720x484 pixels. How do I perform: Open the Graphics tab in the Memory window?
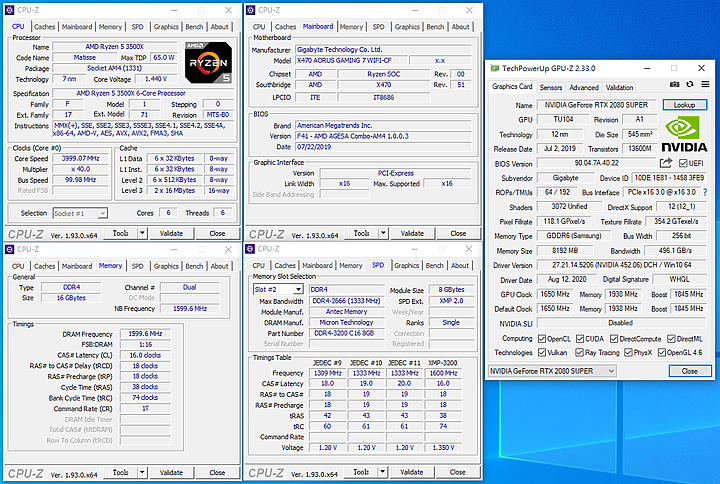point(166,266)
